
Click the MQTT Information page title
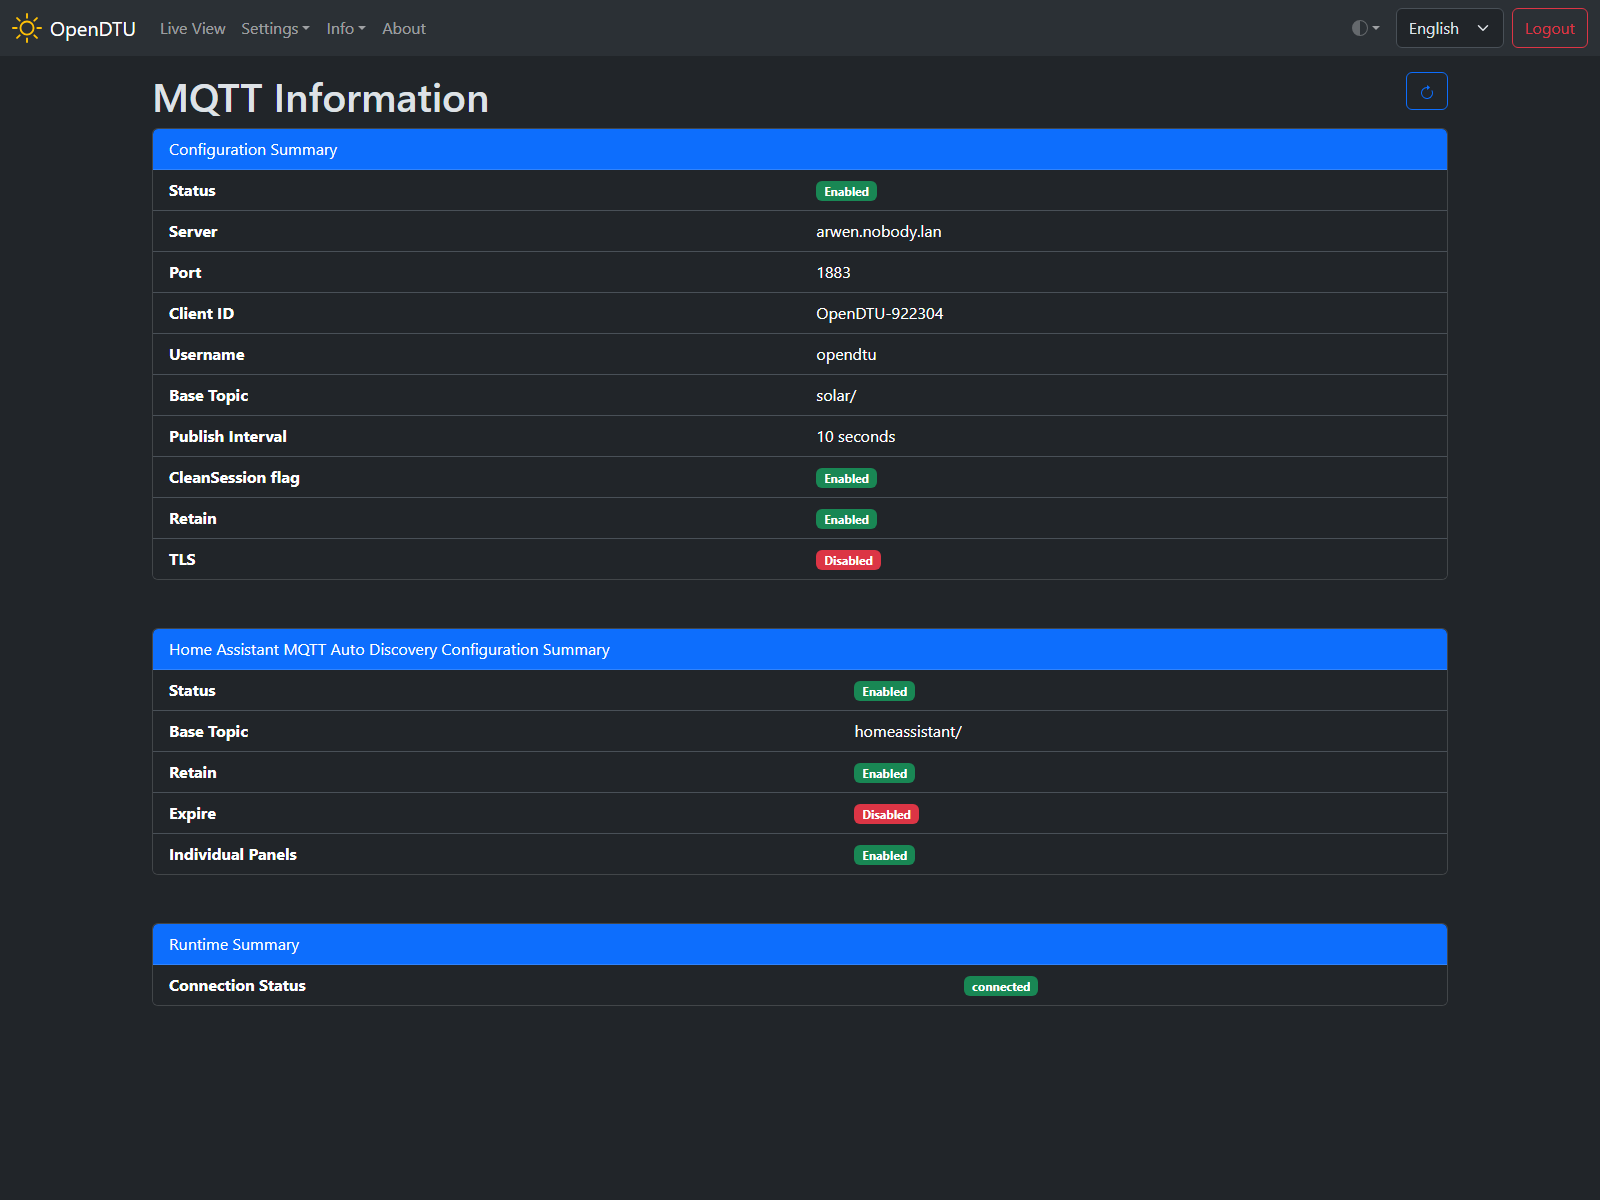click(x=321, y=98)
